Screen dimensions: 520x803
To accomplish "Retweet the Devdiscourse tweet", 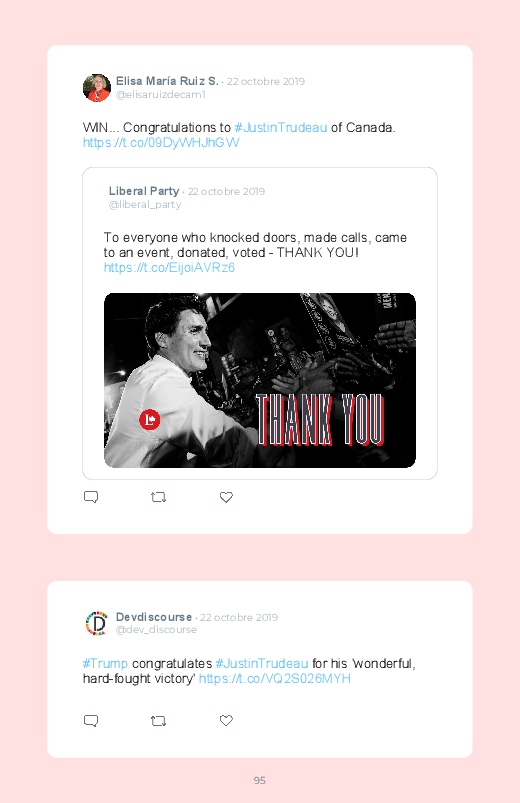I will [x=158, y=721].
